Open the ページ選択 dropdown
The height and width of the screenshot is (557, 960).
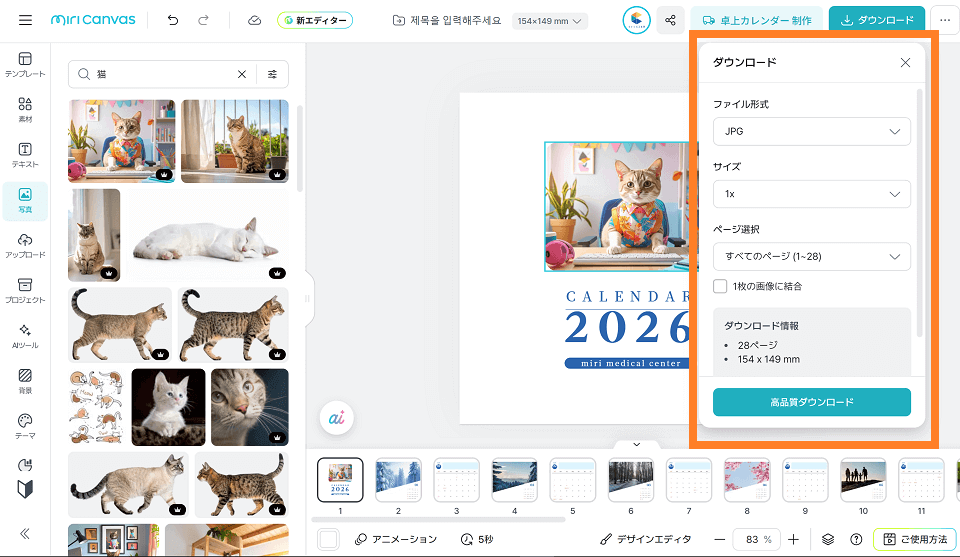click(811, 256)
